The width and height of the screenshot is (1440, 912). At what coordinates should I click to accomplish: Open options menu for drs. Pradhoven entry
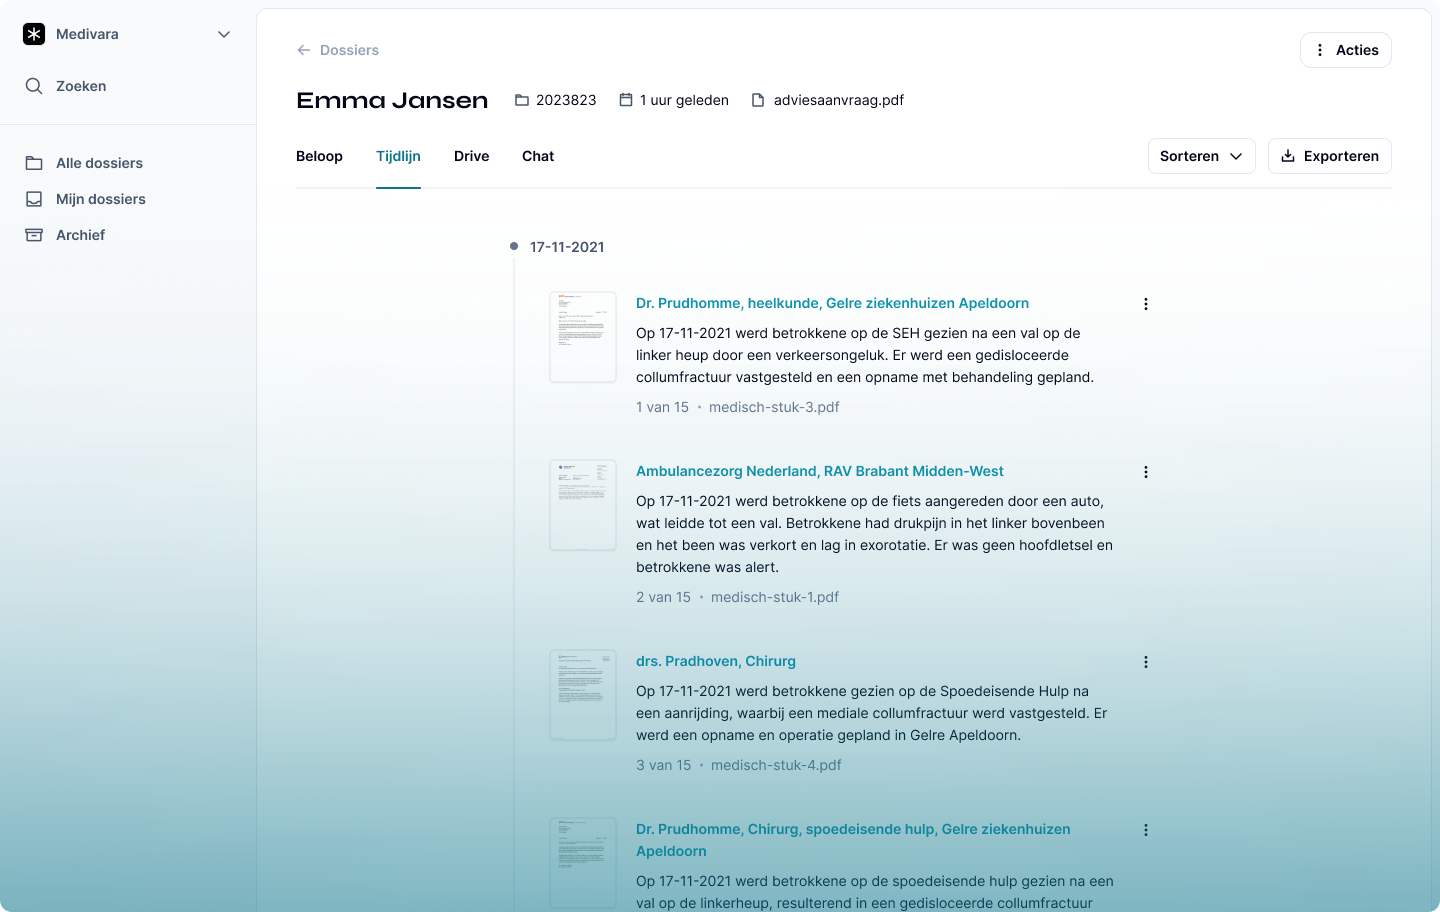(1145, 661)
